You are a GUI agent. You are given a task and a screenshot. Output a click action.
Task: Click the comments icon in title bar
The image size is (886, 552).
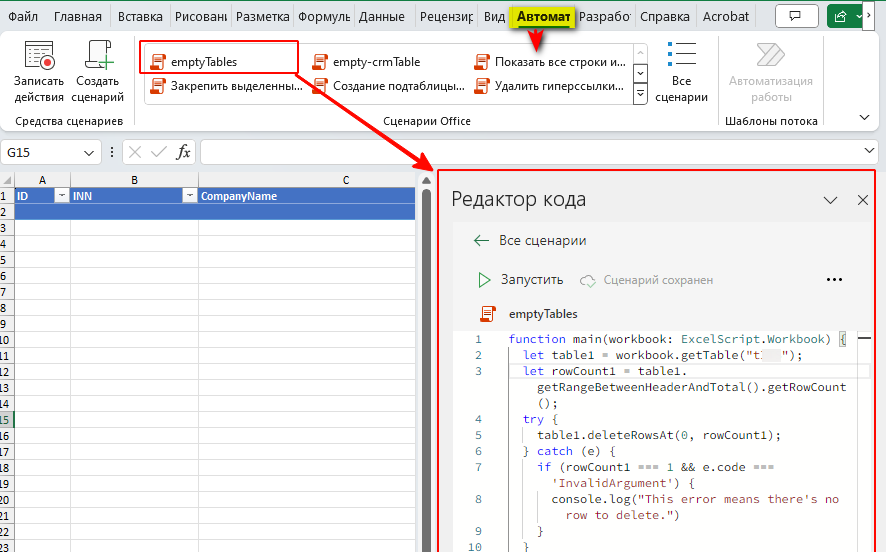(796, 17)
